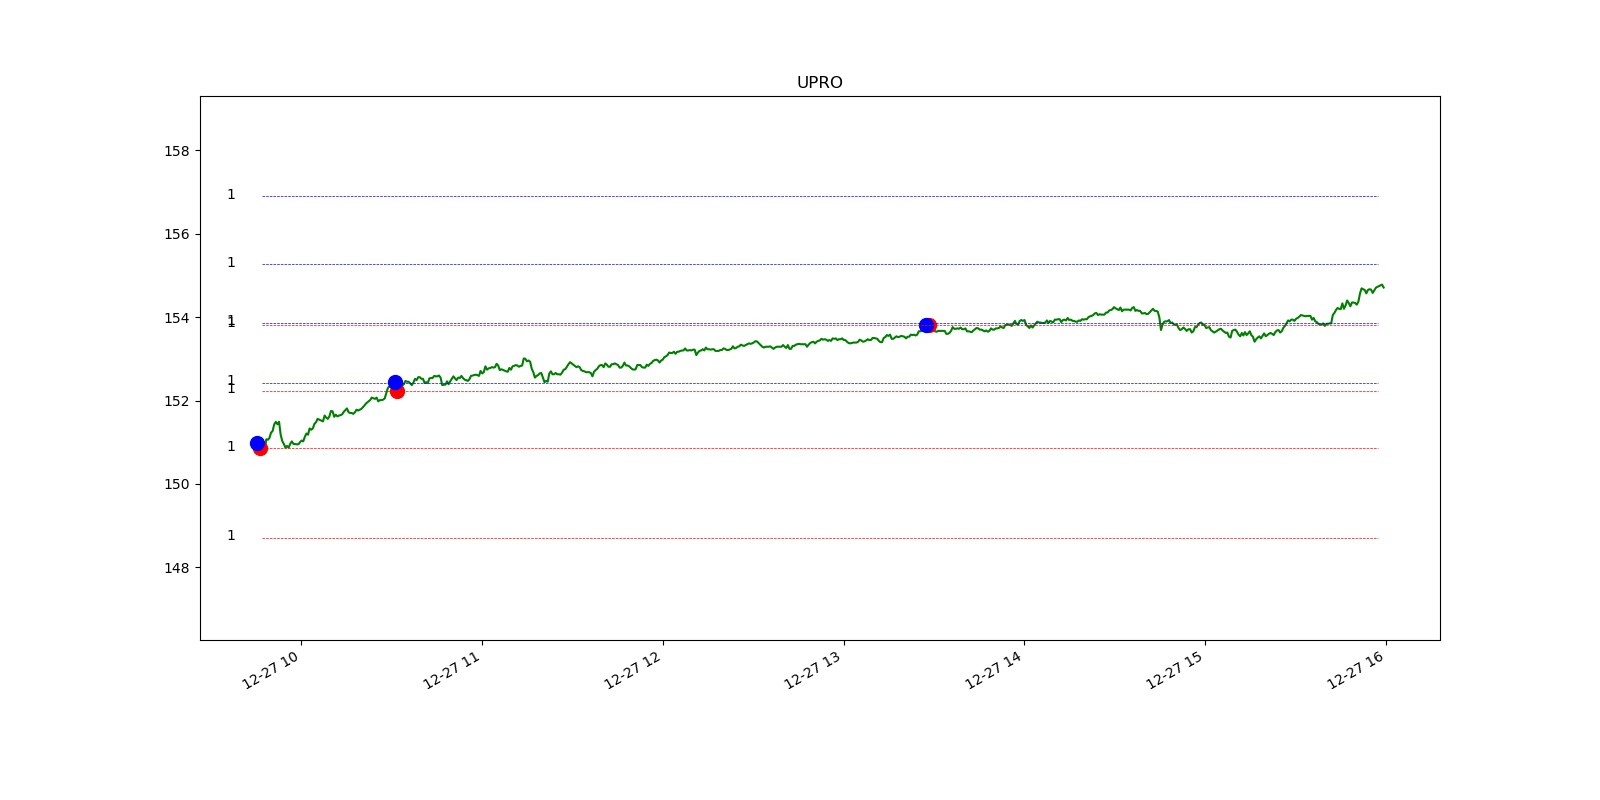Click the "1" label beside the lowest red line
The width and height of the screenshot is (1600, 800).
point(231,535)
